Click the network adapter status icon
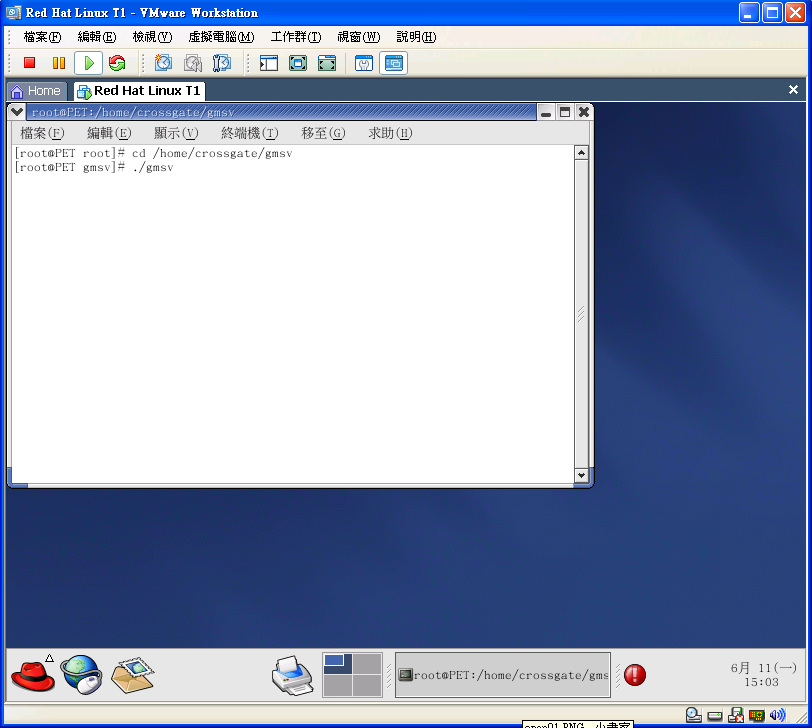Viewport: 812px width, 728px height. coord(757,716)
